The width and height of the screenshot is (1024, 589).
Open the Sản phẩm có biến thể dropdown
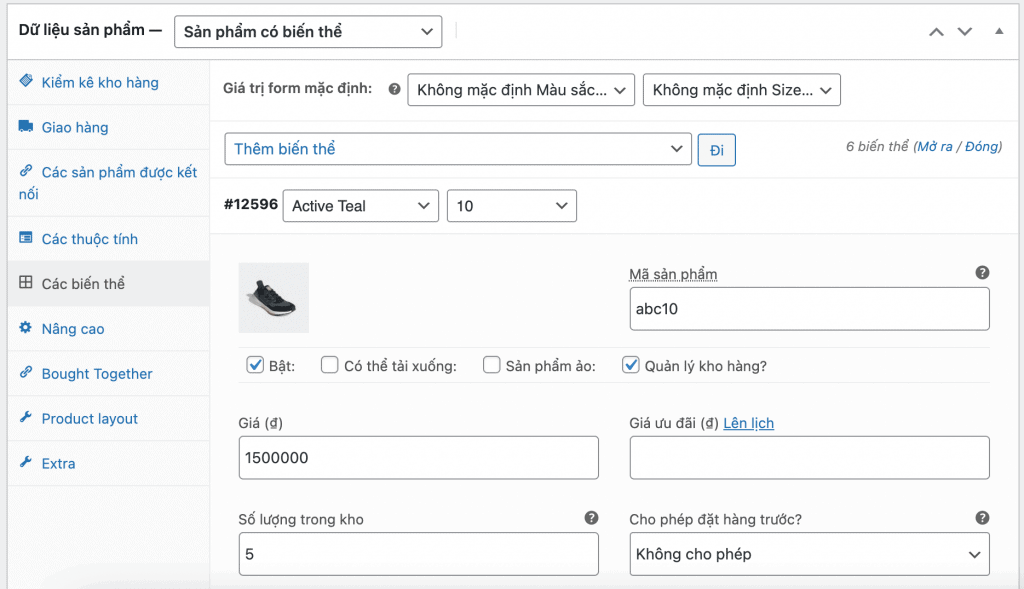point(307,31)
